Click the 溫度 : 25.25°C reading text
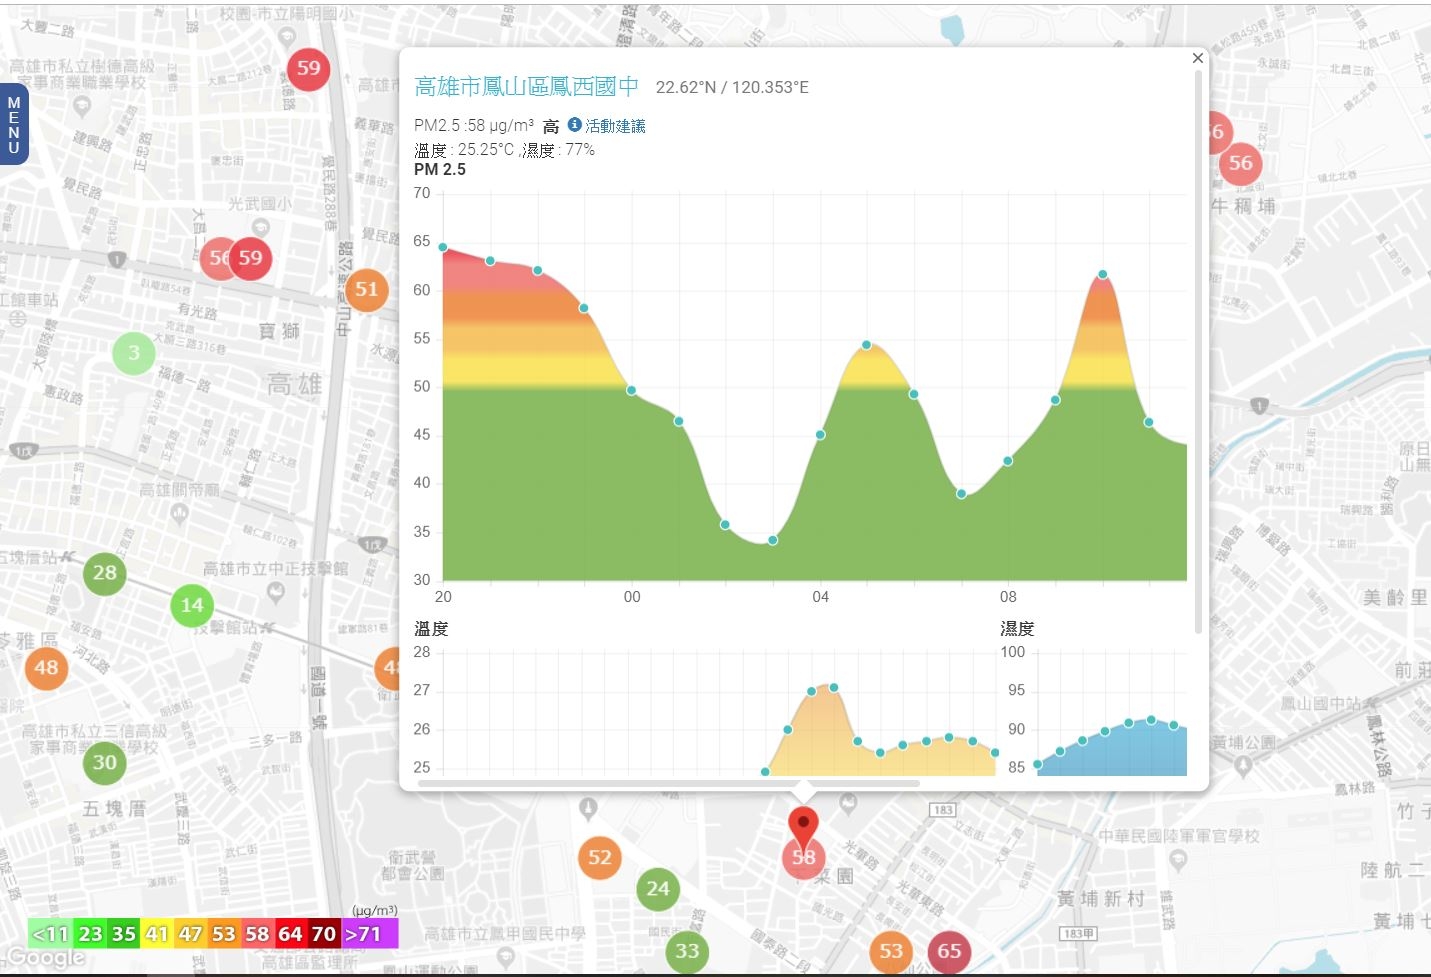Screen dimensions: 1431x977 coord(464,150)
